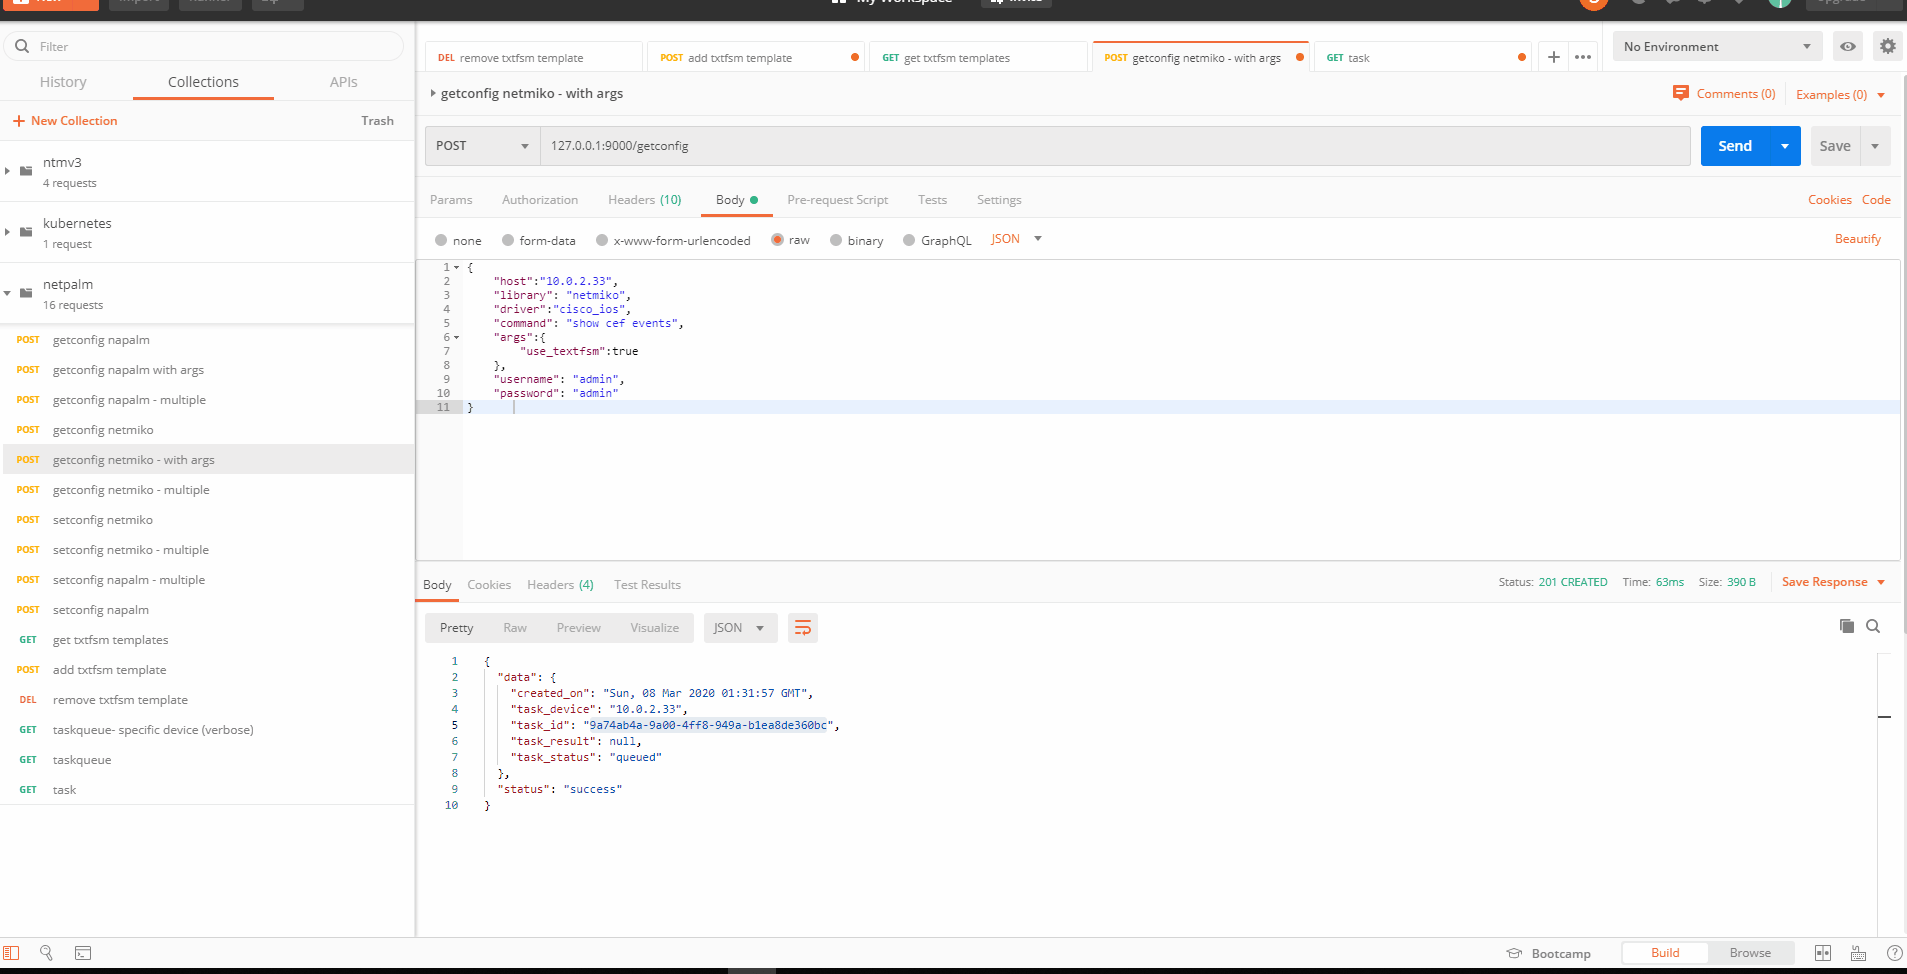The width and height of the screenshot is (1907, 974).
Task: Switch to 'get txtfsm templates' request tab
Action: pos(978,57)
